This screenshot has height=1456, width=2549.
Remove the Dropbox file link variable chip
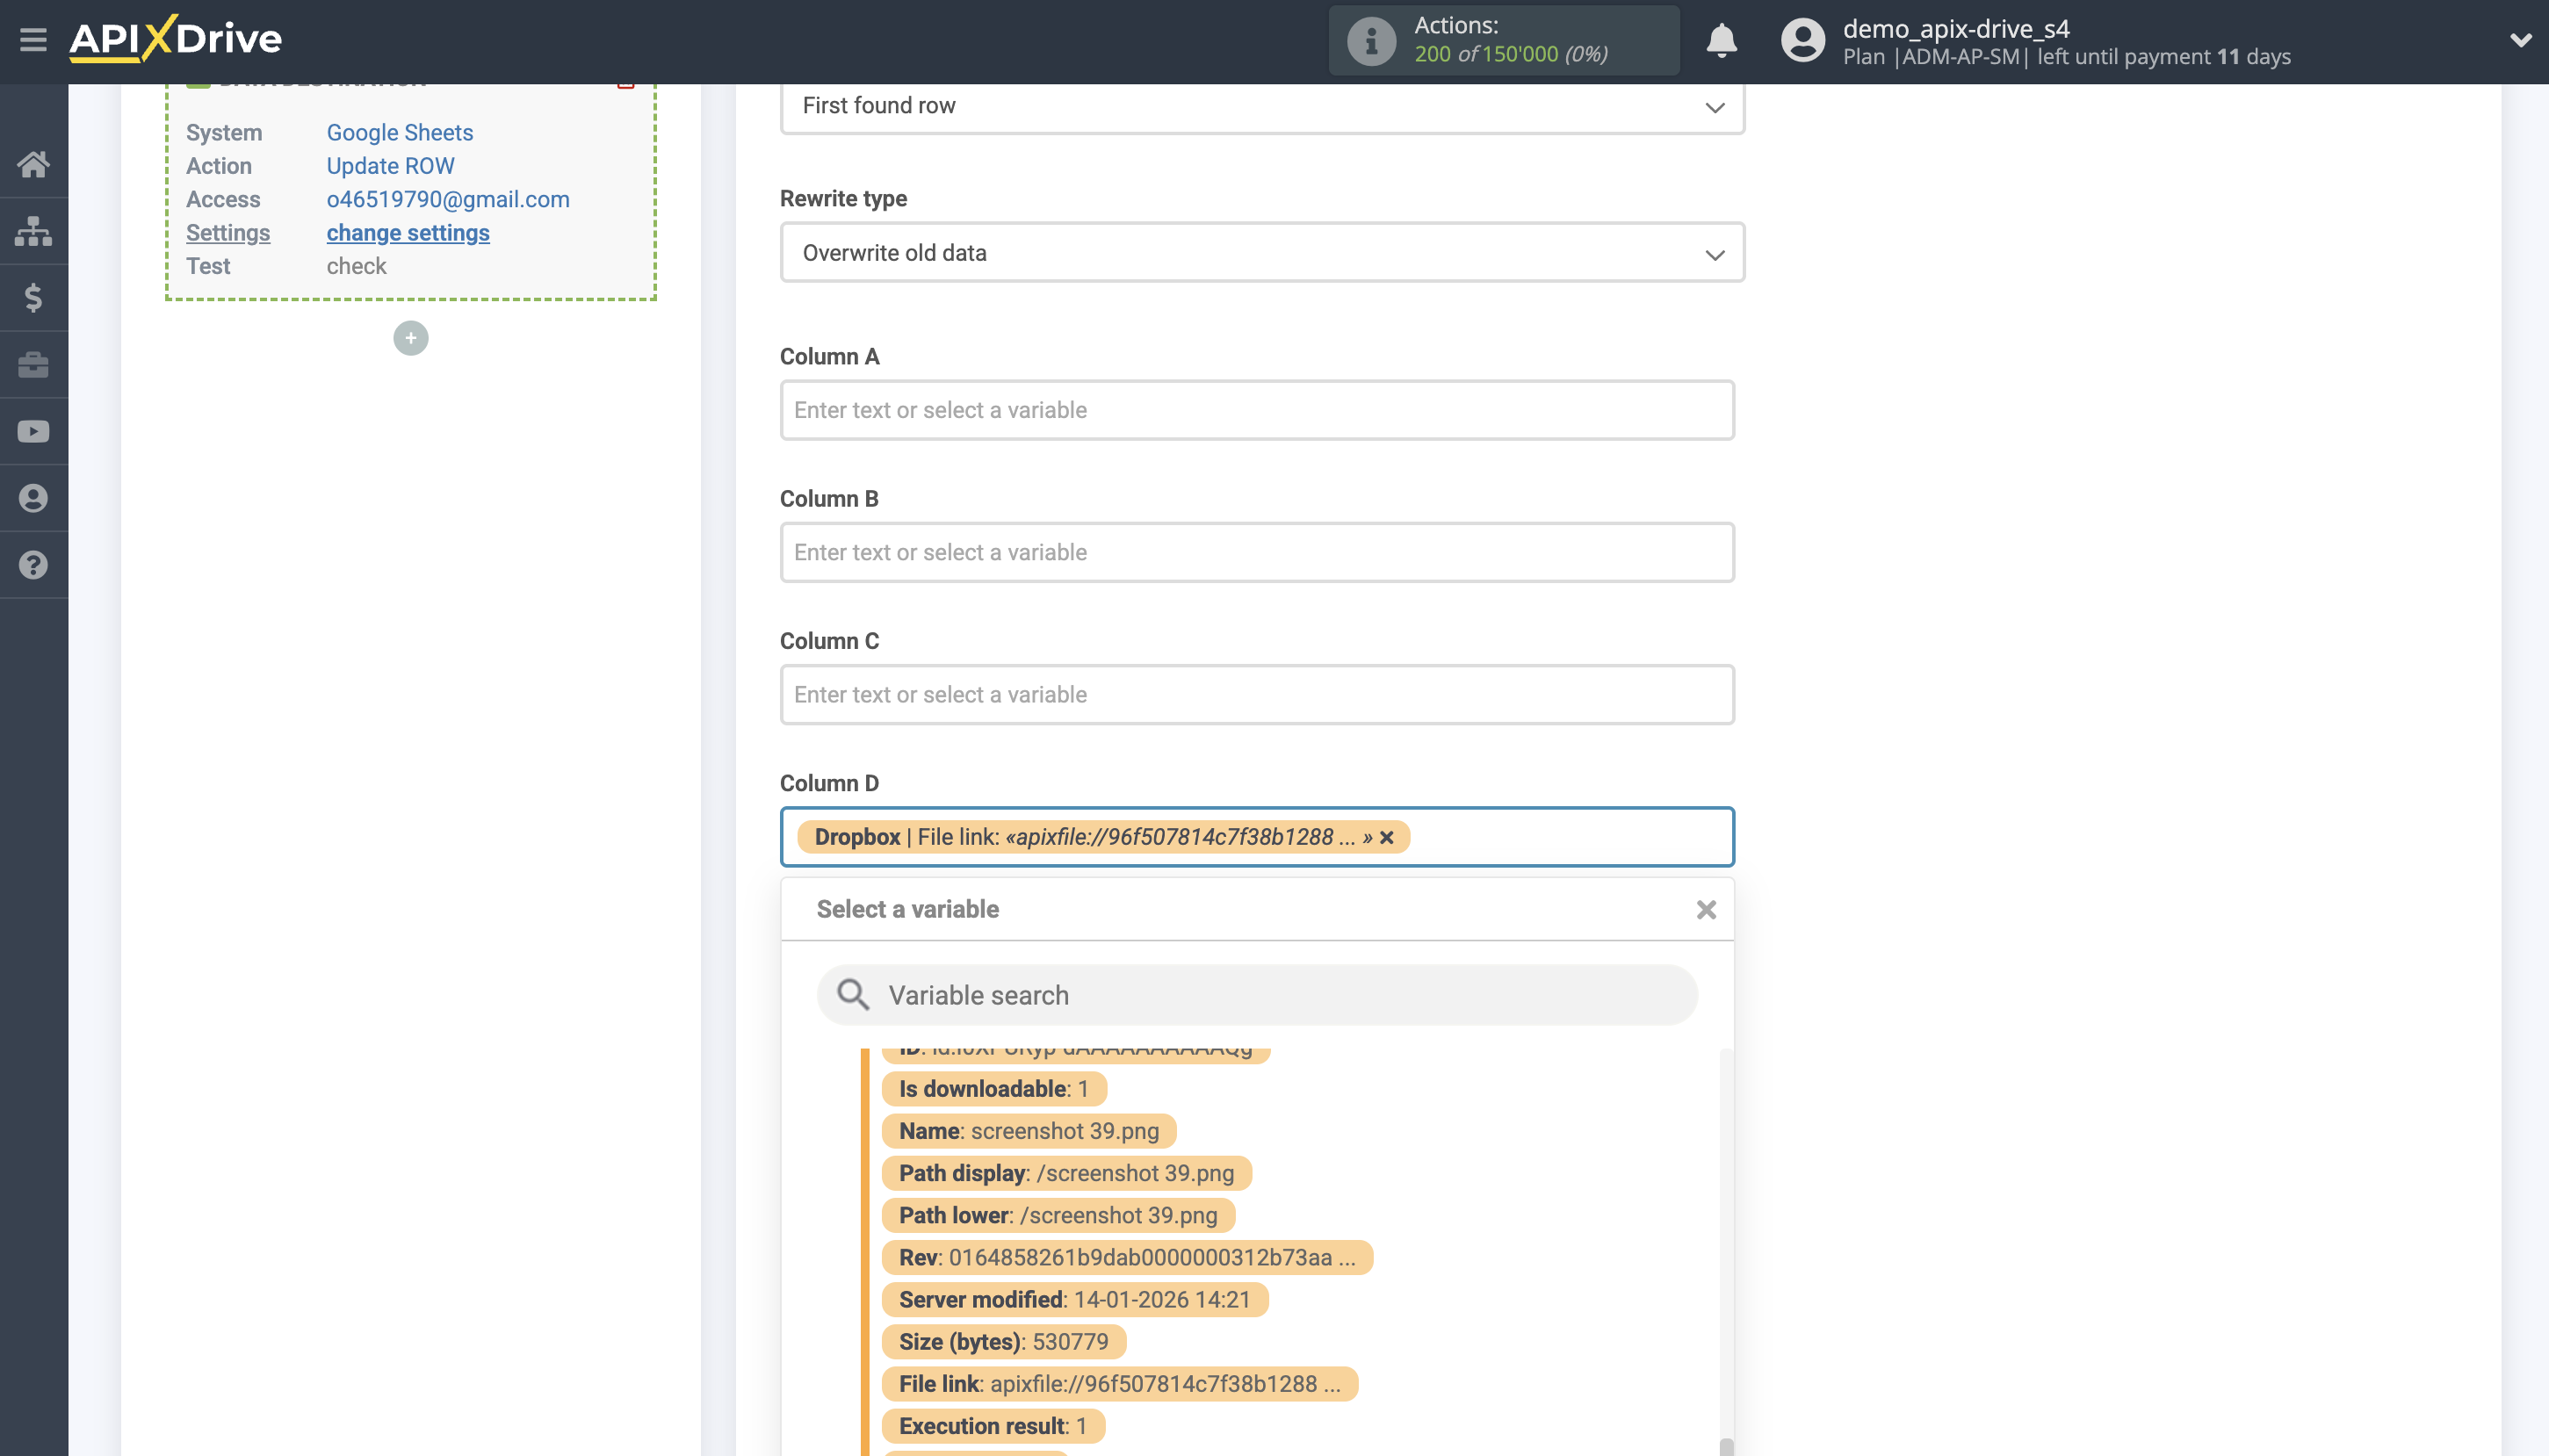click(x=1388, y=838)
